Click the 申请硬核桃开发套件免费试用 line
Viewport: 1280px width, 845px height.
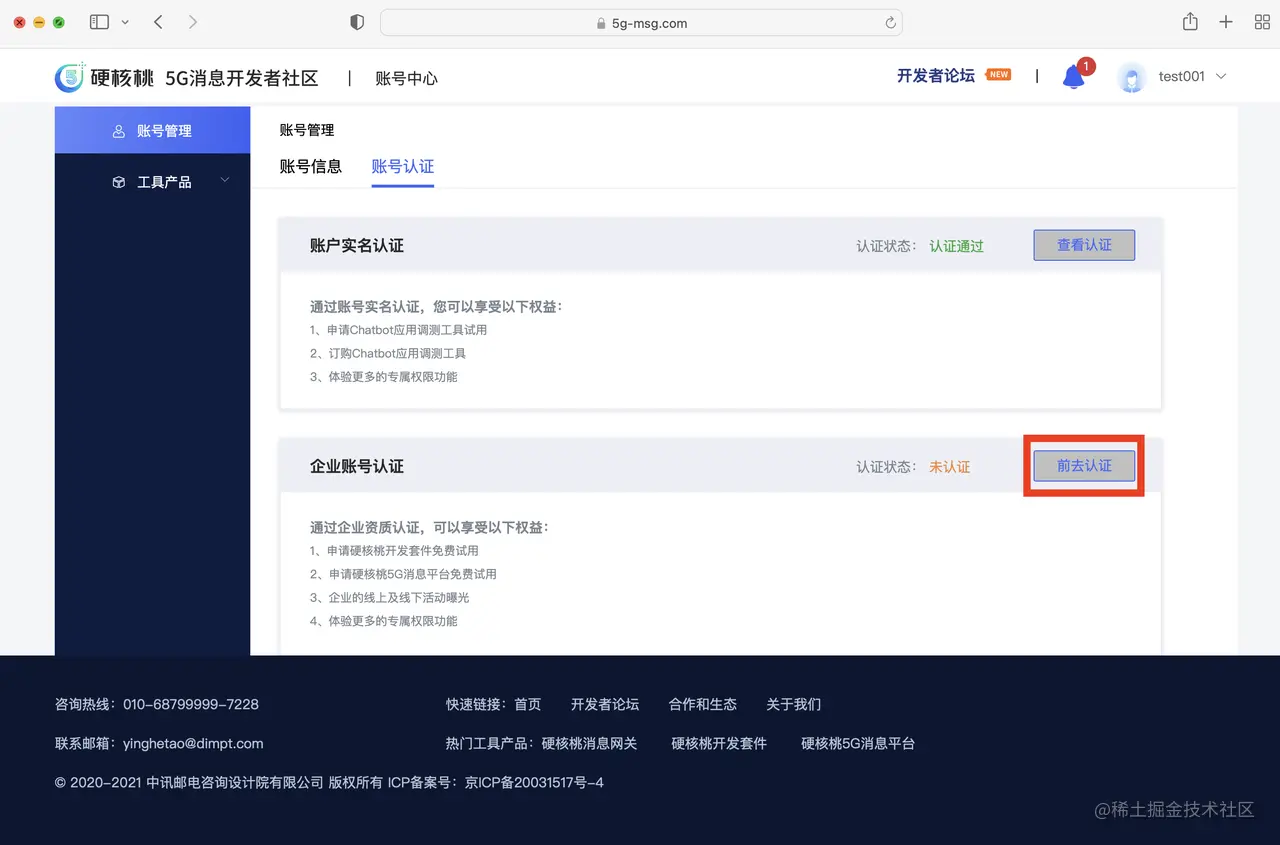point(394,550)
